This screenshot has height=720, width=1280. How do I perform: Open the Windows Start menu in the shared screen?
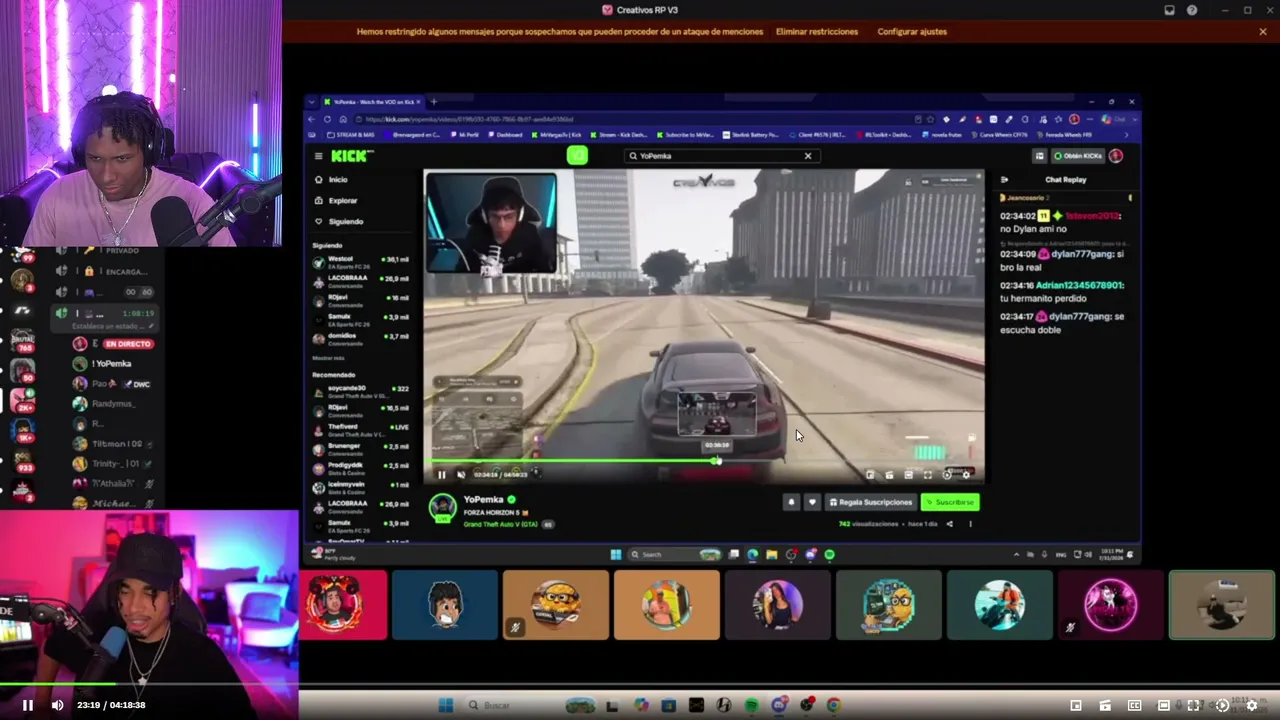click(x=616, y=554)
